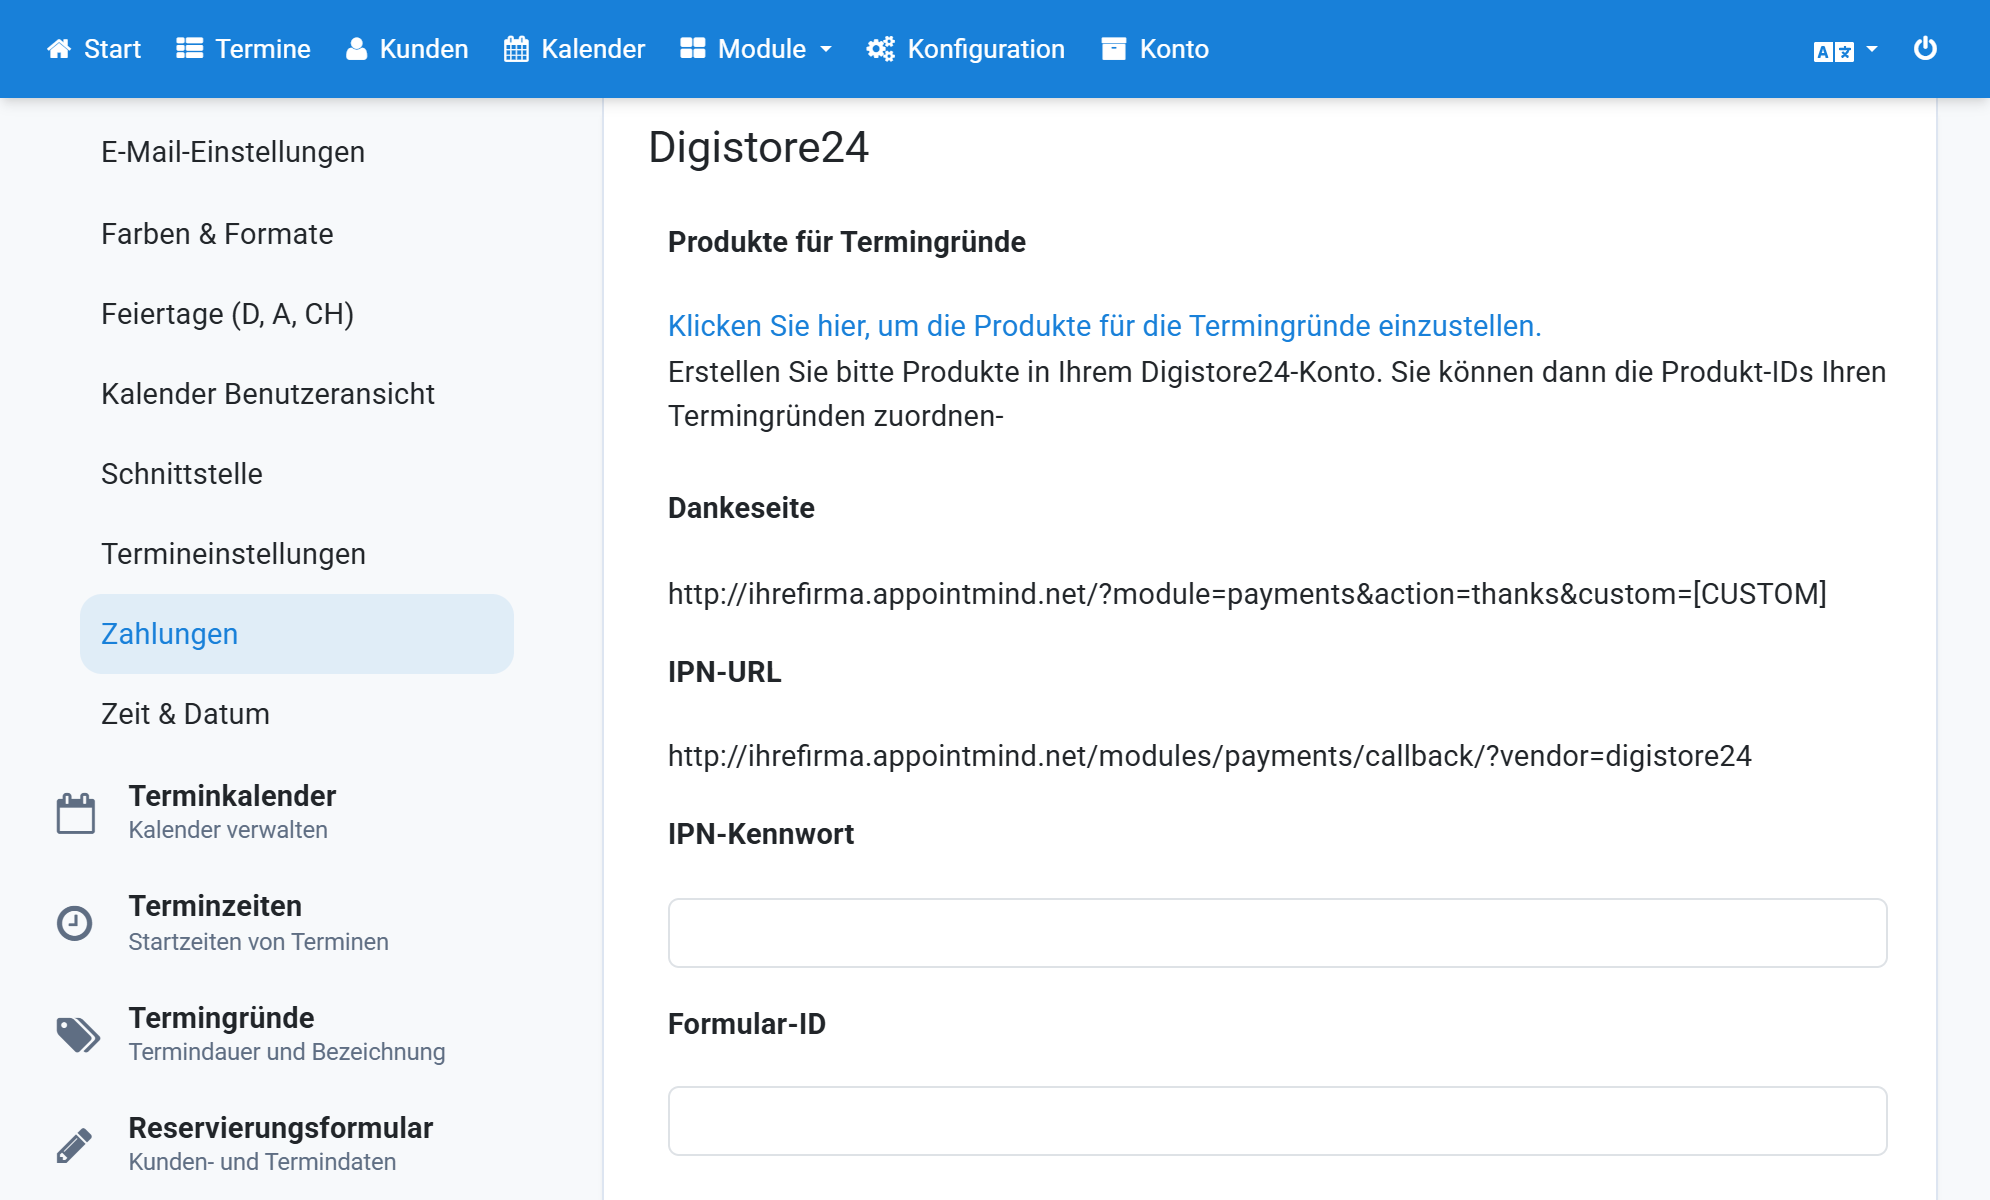This screenshot has height=1200, width=1990.
Task: Expand the language selector caret
Action: [1872, 49]
